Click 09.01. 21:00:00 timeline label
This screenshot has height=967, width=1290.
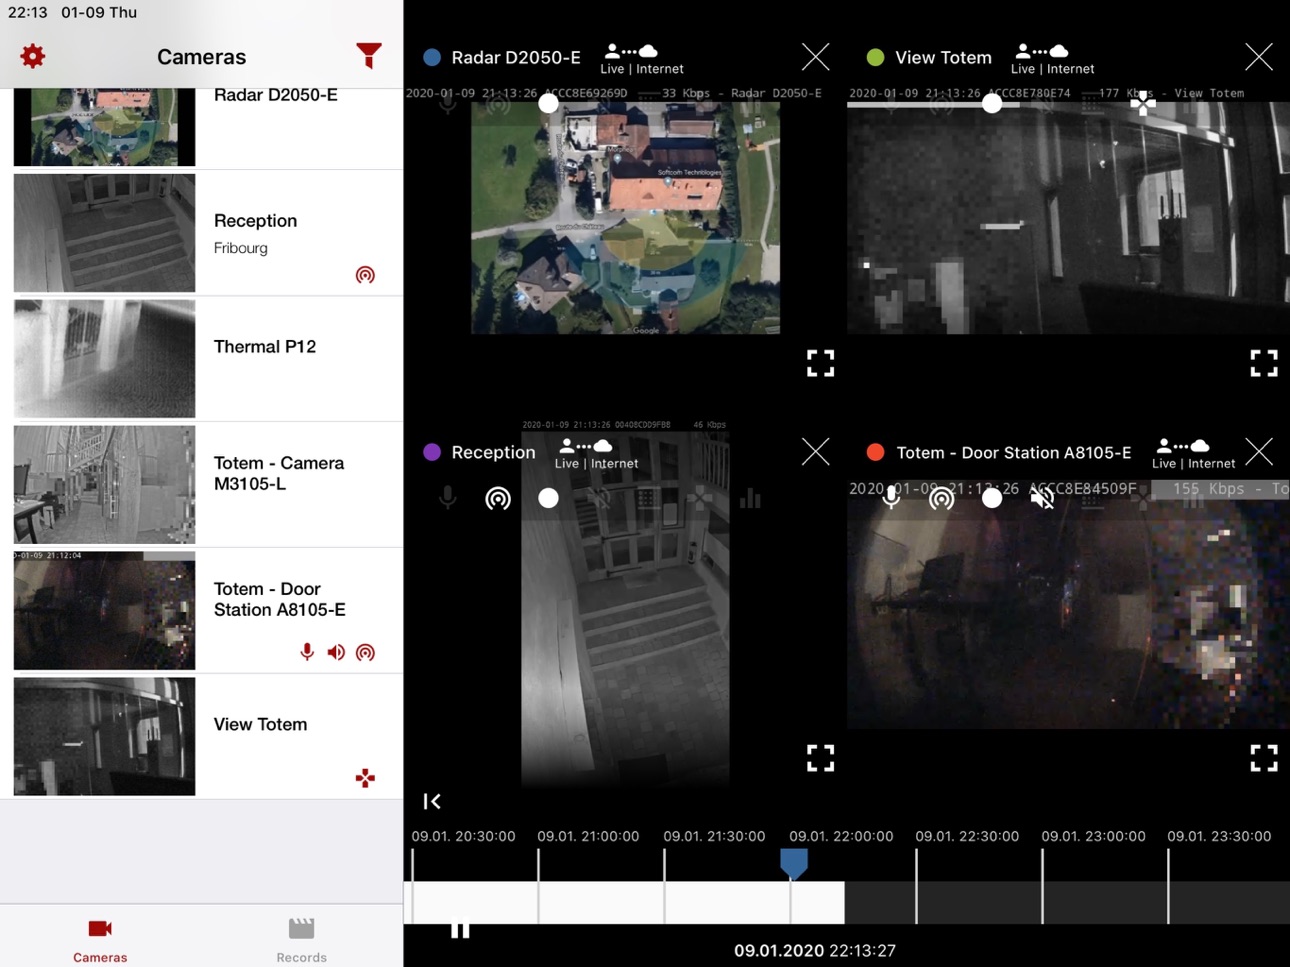[x=588, y=836]
